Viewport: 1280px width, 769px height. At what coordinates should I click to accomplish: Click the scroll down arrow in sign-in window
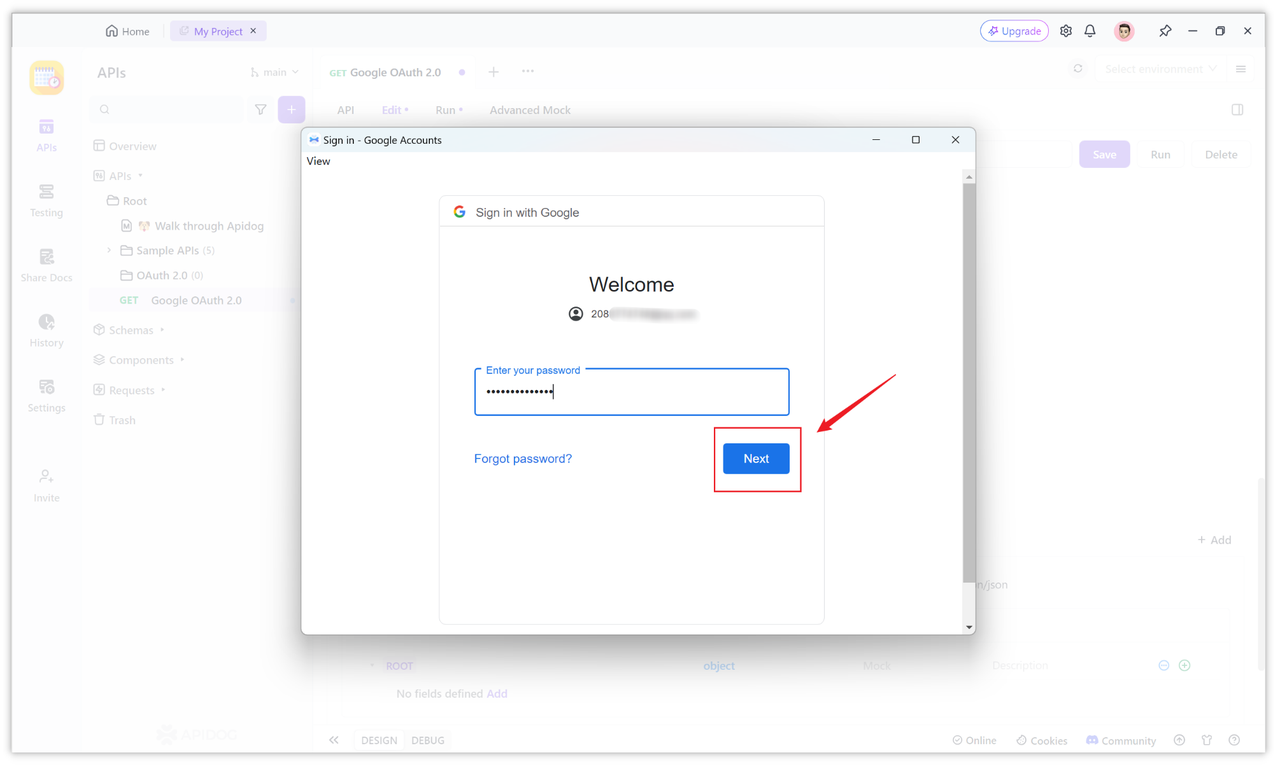[968, 627]
